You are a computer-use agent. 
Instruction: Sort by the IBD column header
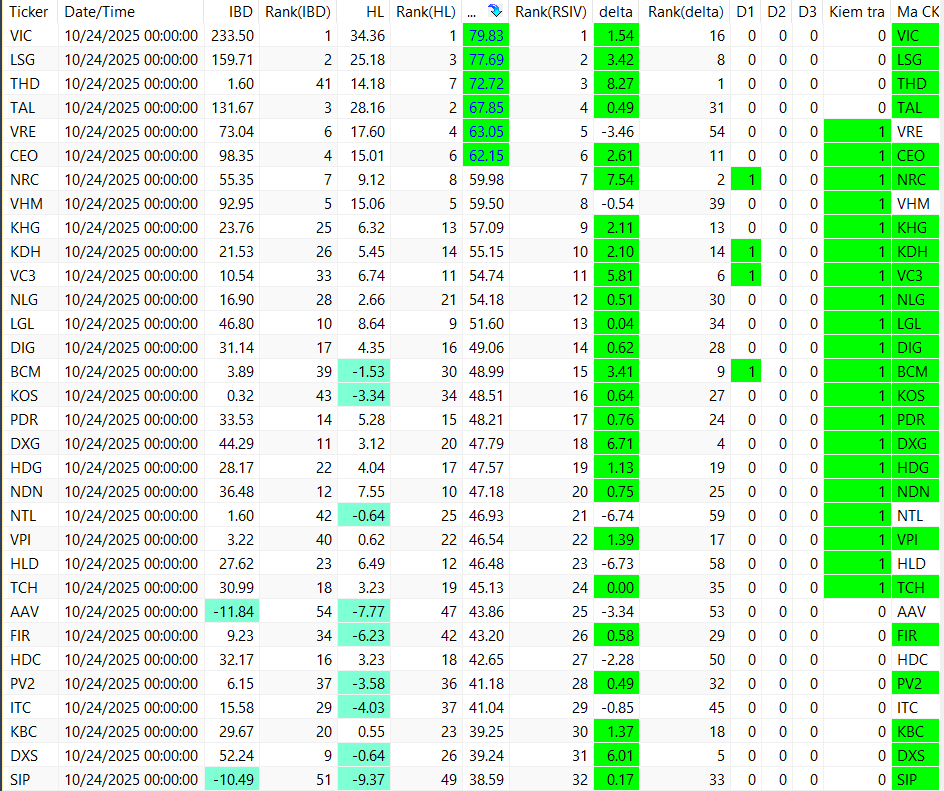(240, 11)
